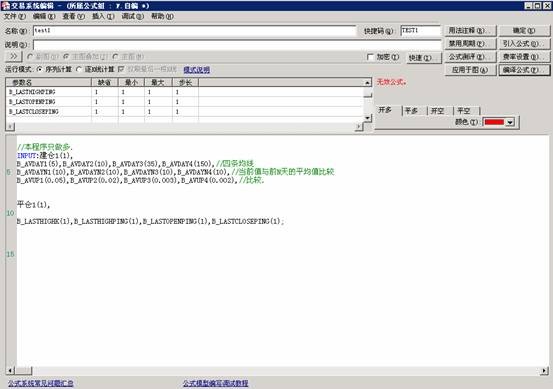Select the 主图叠加 radio option
Screen dimensions: 553x389
pos(86,56)
